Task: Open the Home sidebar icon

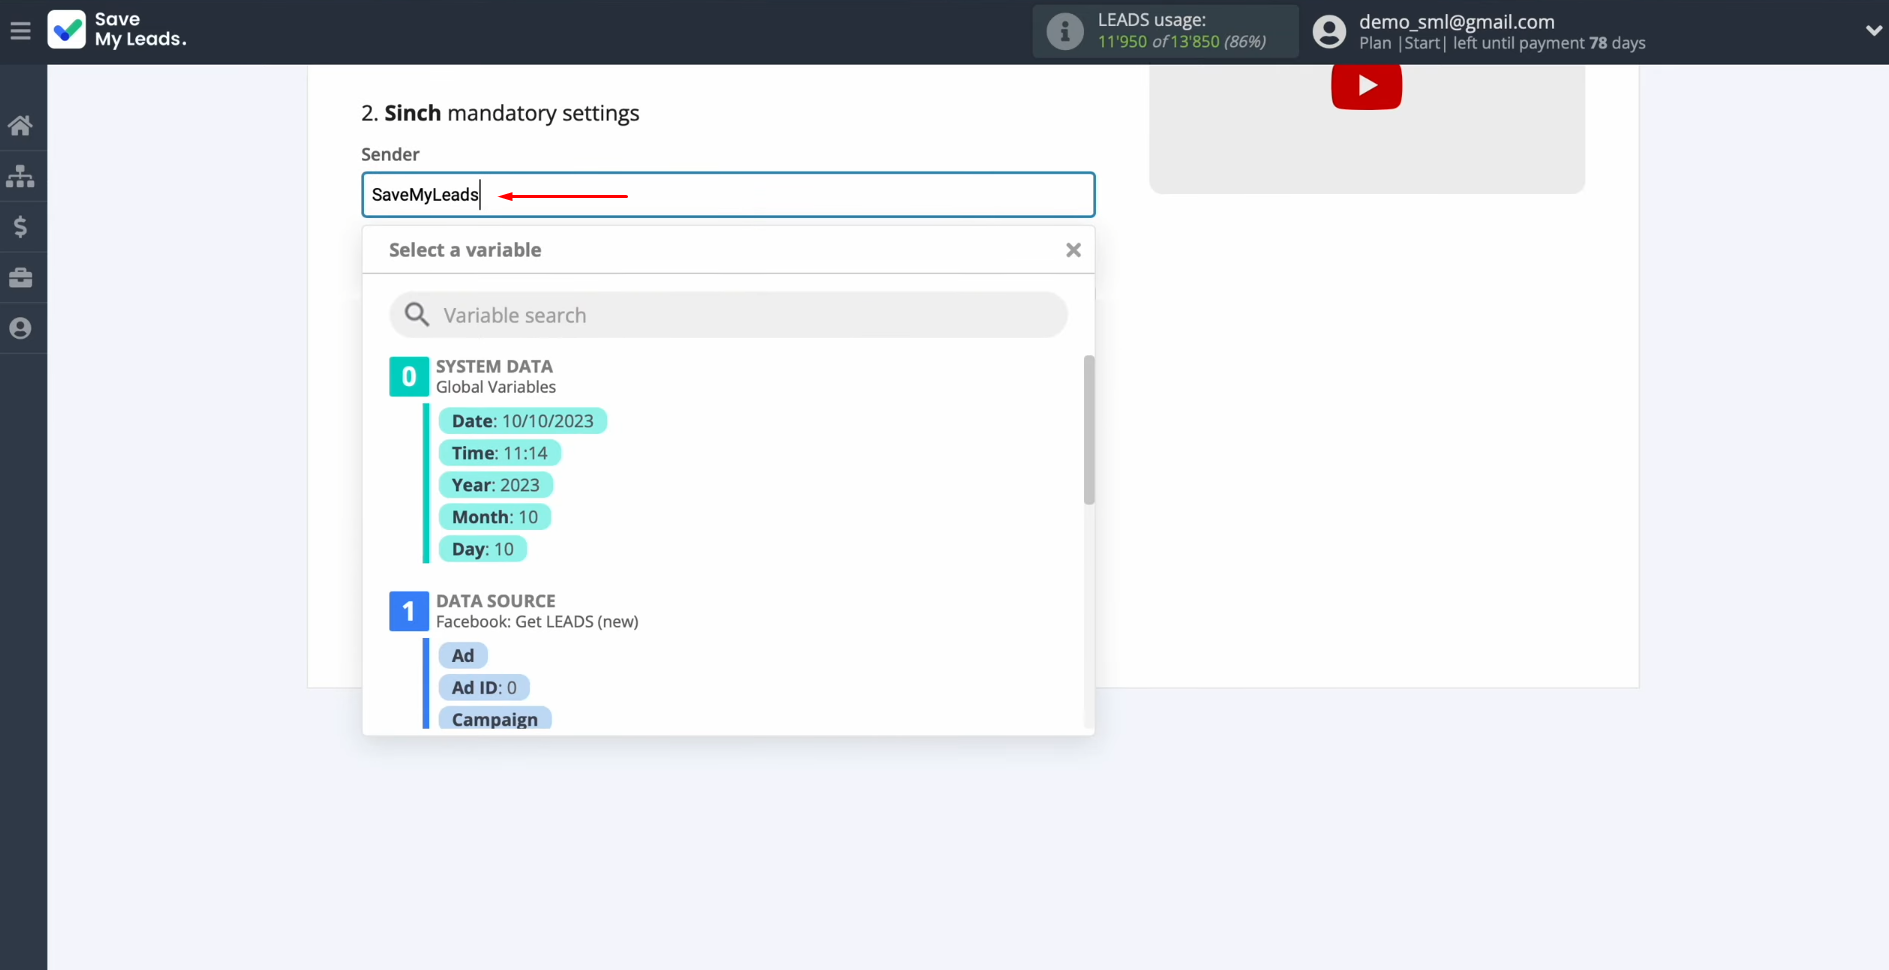Action: click(x=20, y=125)
